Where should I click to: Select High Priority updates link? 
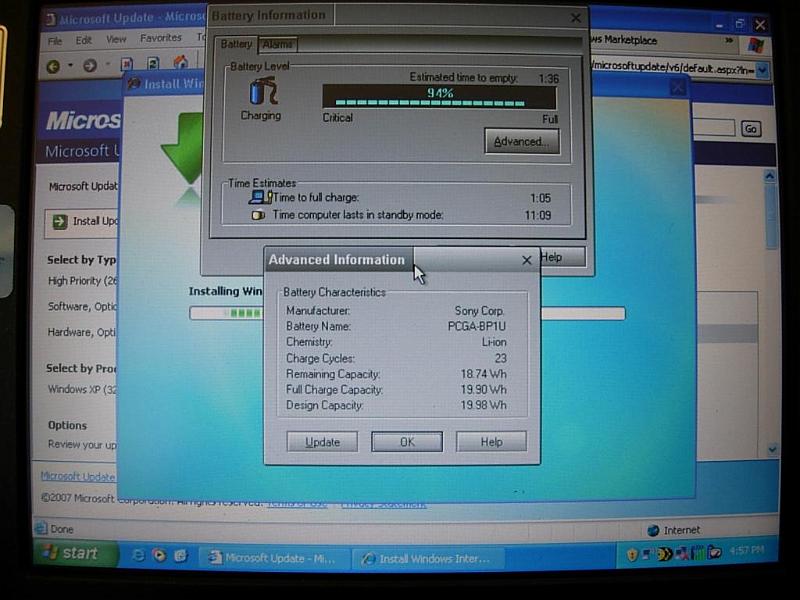tap(83, 281)
